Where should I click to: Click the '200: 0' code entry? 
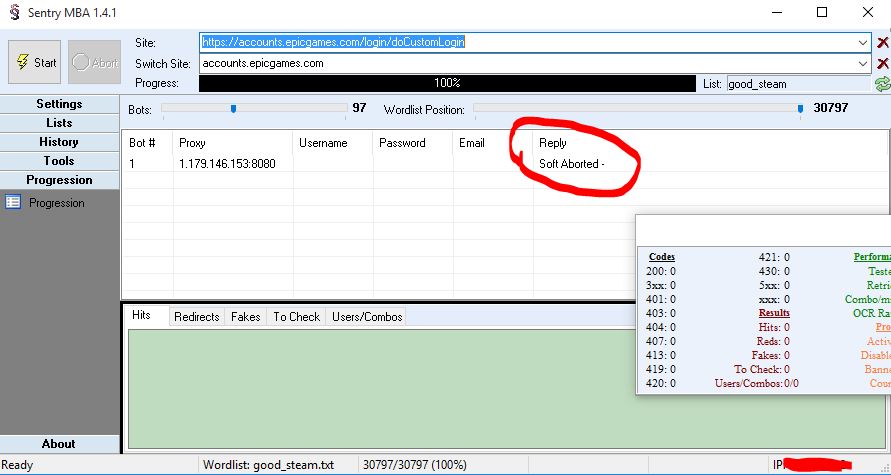(661, 271)
